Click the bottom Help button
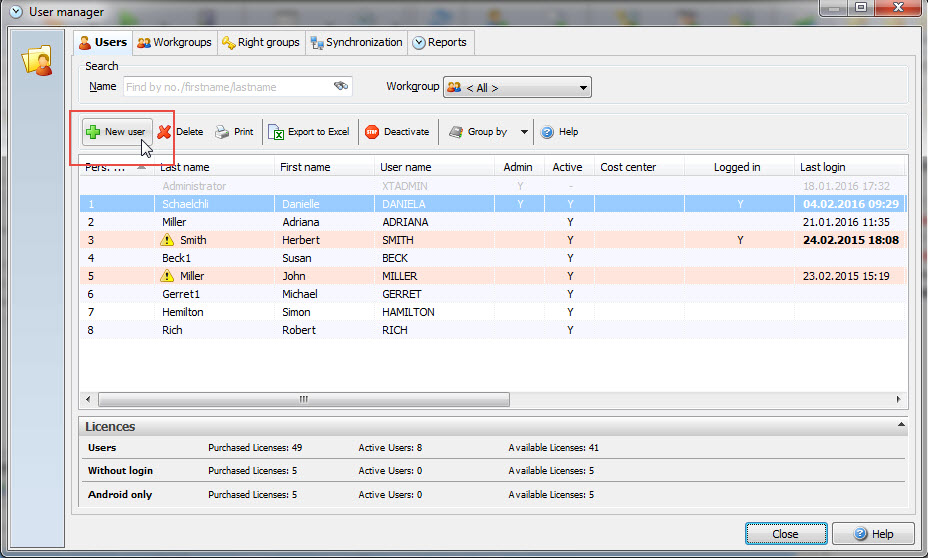 [x=872, y=534]
